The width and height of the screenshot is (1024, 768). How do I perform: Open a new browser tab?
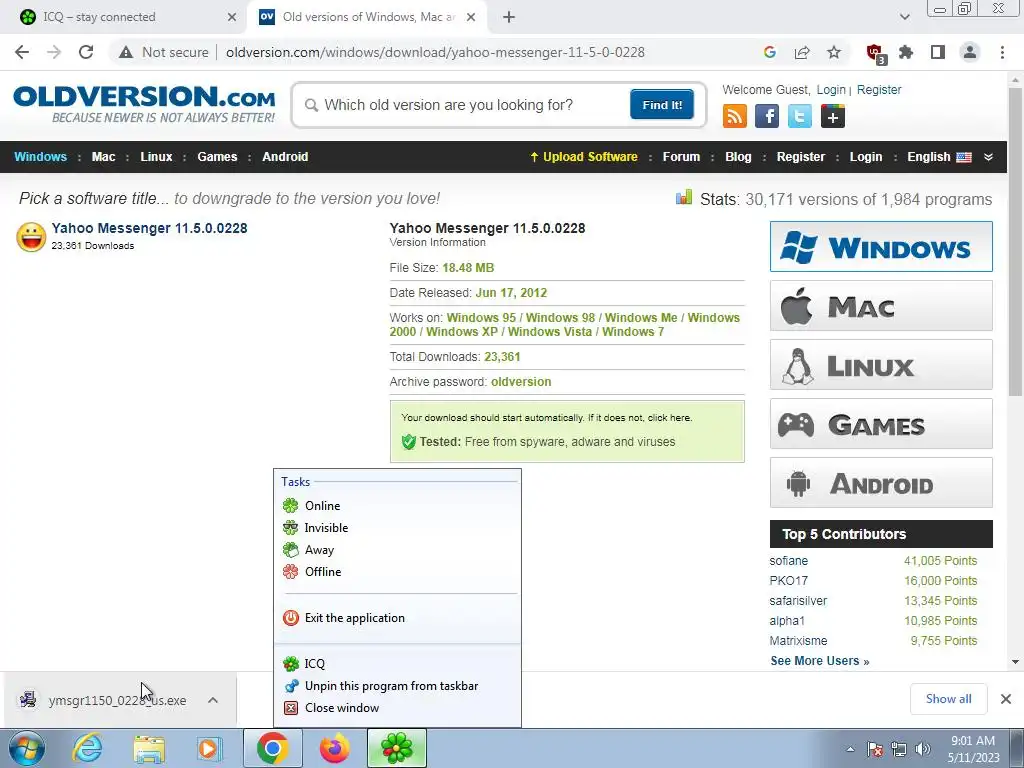pos(509,17)
